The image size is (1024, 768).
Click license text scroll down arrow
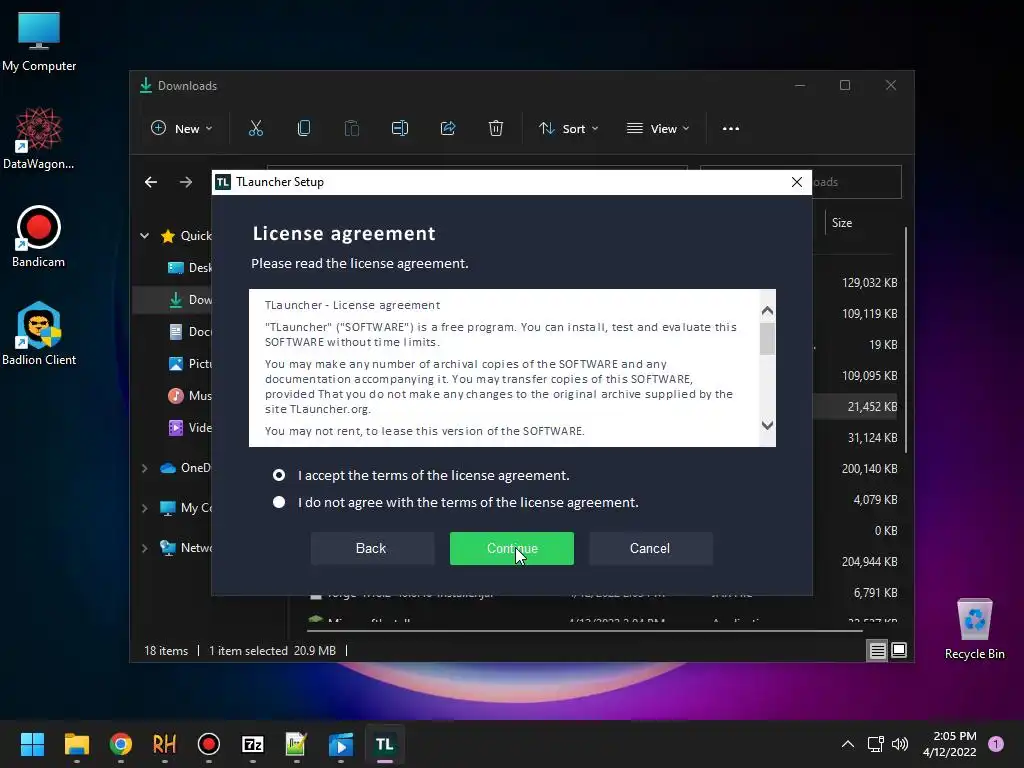(x=767, y=425)
